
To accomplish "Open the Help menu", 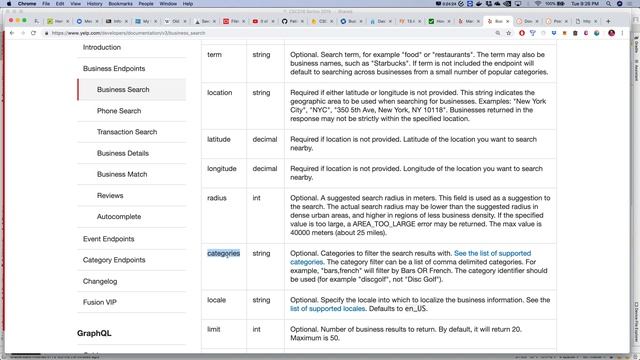I will [188, 4].
